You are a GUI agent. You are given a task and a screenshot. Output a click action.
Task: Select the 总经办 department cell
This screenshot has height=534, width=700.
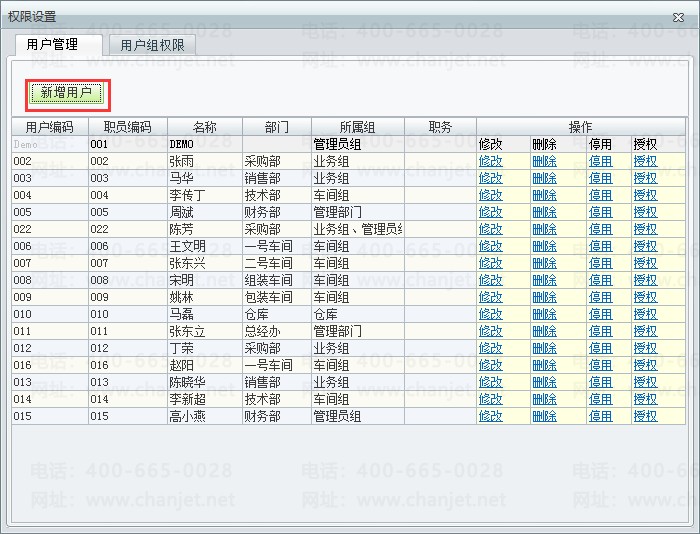pos(277,331)
